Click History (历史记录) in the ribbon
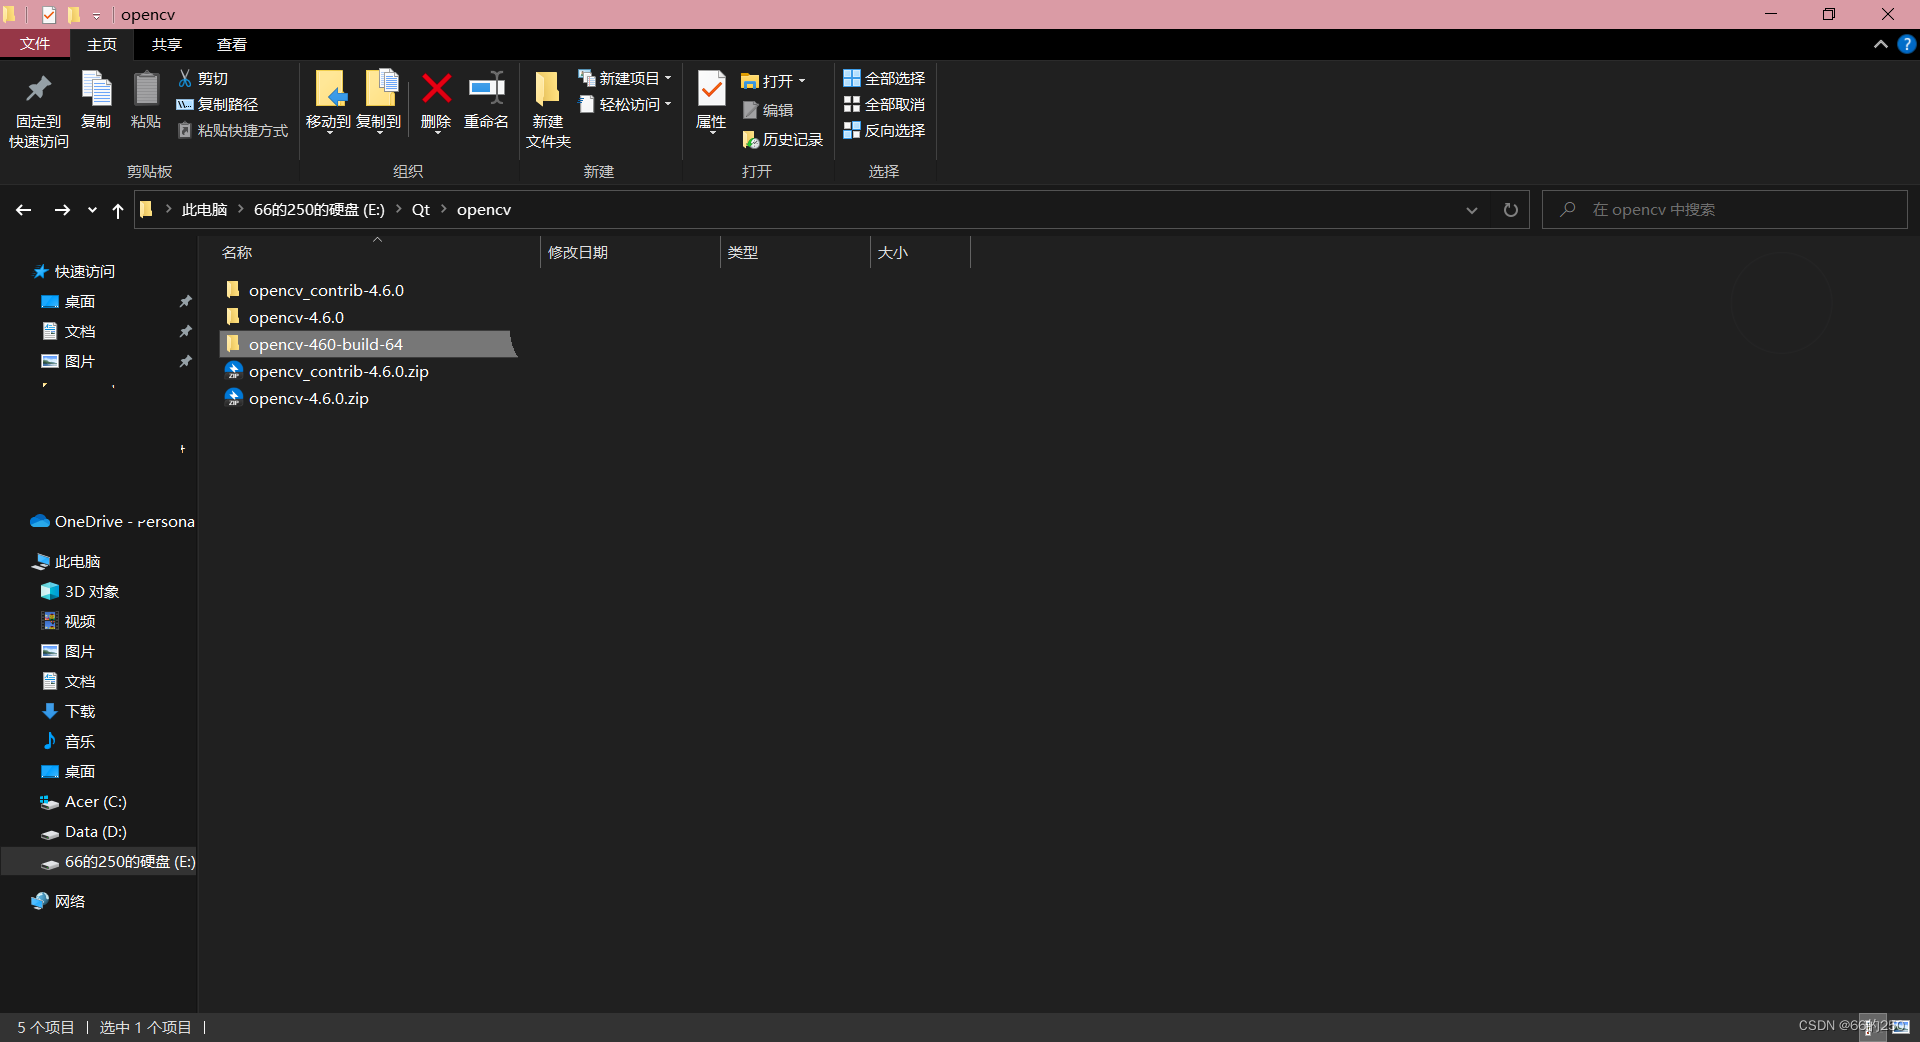This screenshot has height=1042, width=1920. pos(783,140)
